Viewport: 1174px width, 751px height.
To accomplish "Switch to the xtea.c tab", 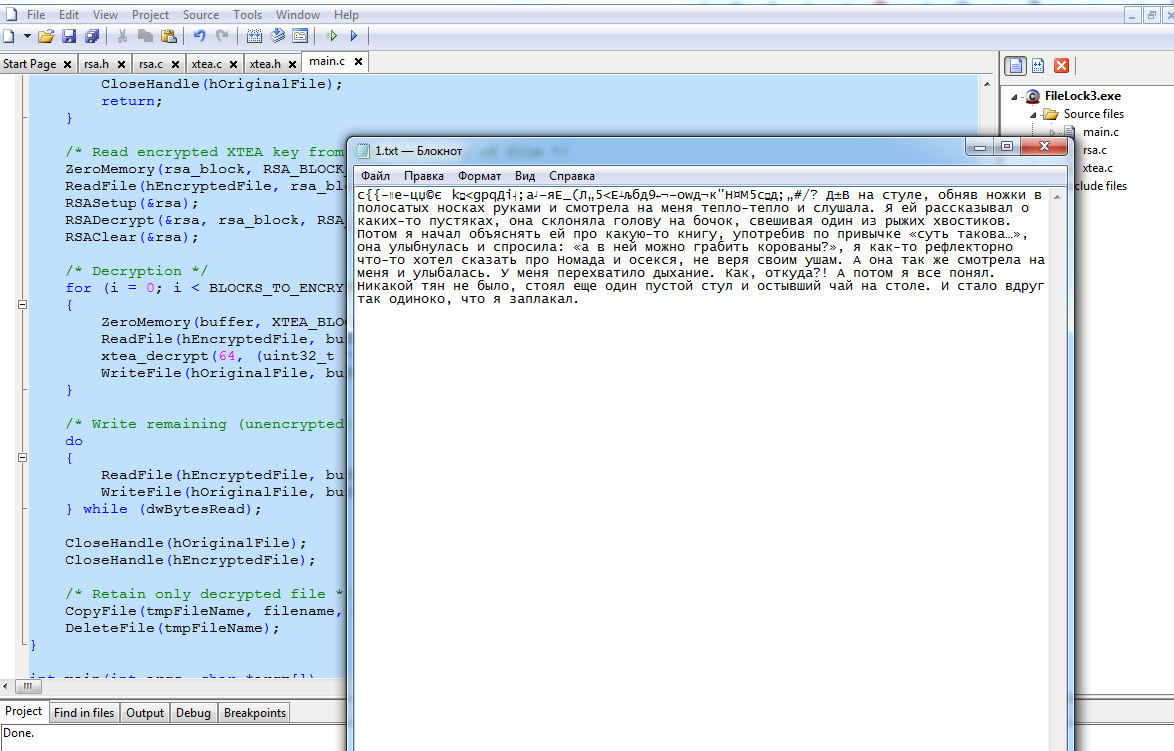I will tap(206, 64).
